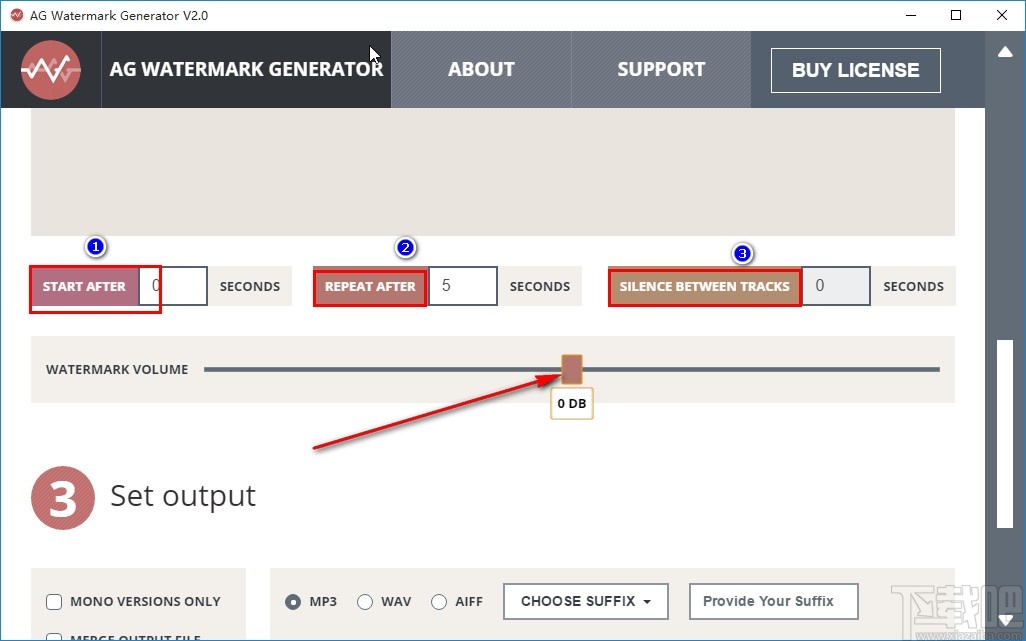Close the AG Watermark Generator window

click(1002, 15)
